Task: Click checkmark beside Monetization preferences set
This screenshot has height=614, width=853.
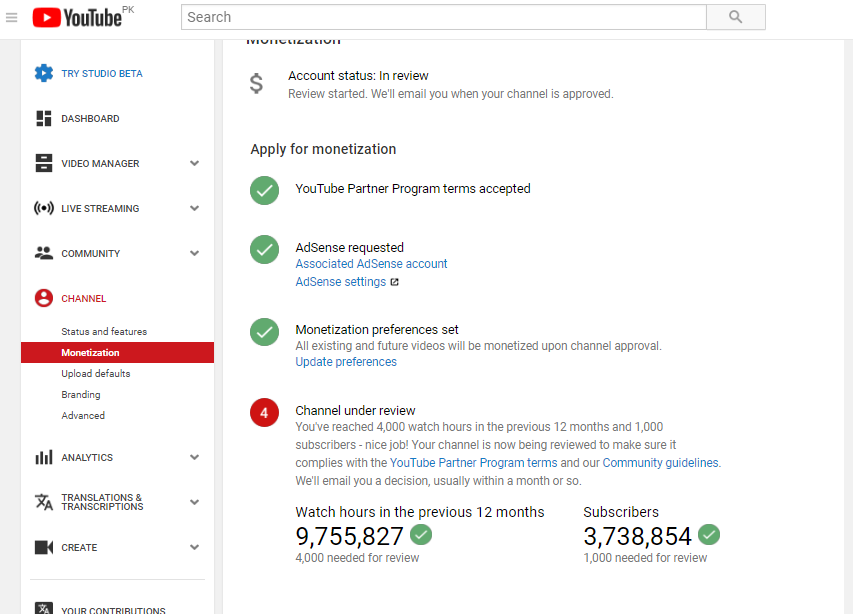Action: 264,332
